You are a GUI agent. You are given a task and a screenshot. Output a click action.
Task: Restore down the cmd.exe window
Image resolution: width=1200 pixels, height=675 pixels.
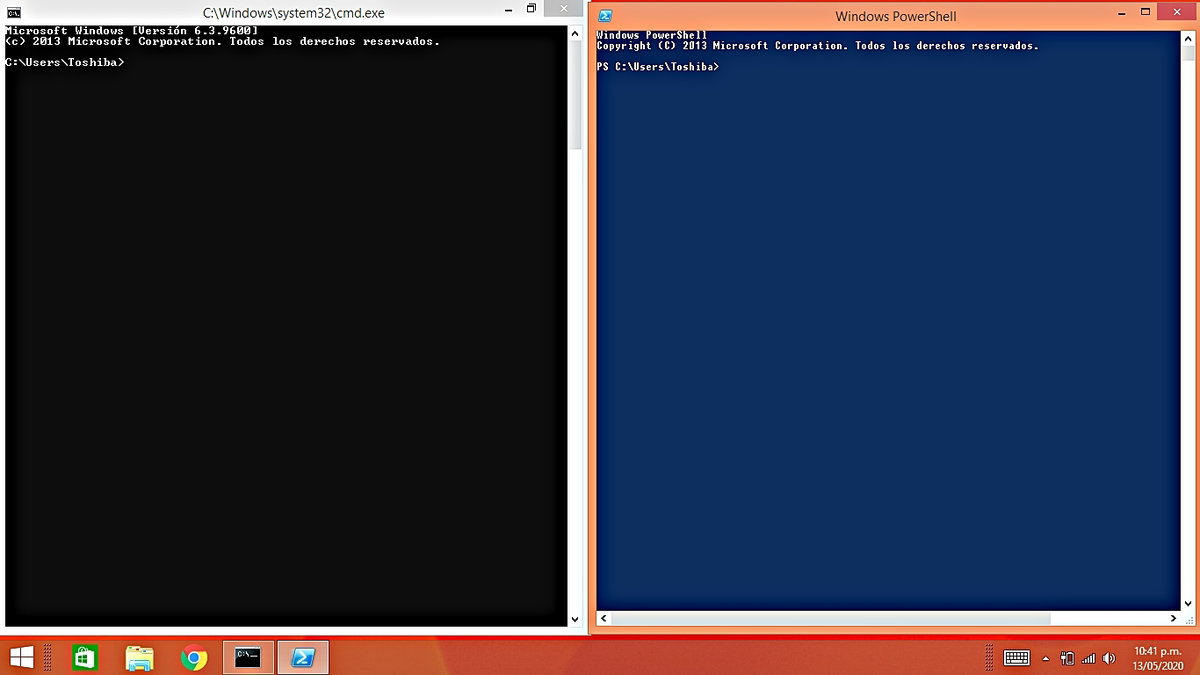click(x=532, y=9)
